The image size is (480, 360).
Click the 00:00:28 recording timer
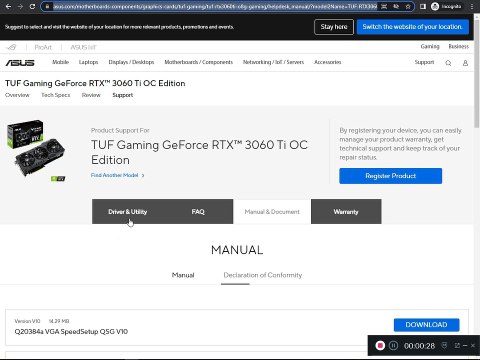click(419, 346)
